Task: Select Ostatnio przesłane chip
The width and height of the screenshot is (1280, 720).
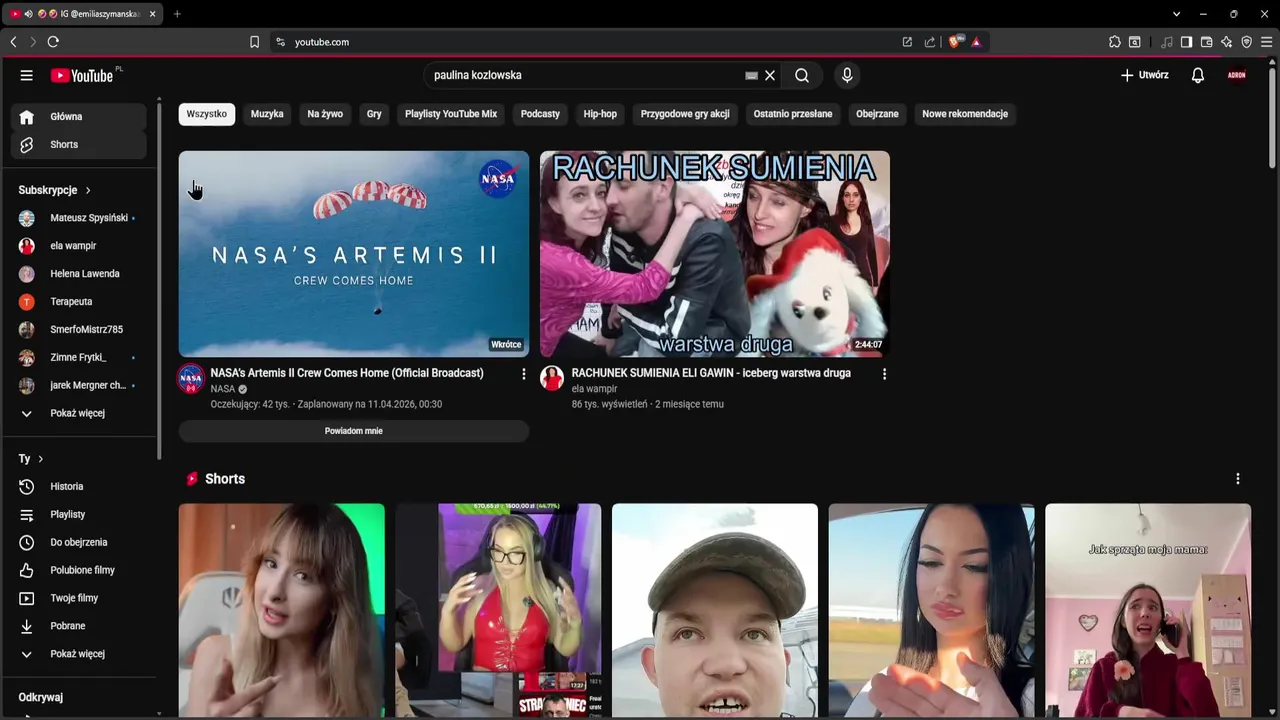Action: click(793, 114)
